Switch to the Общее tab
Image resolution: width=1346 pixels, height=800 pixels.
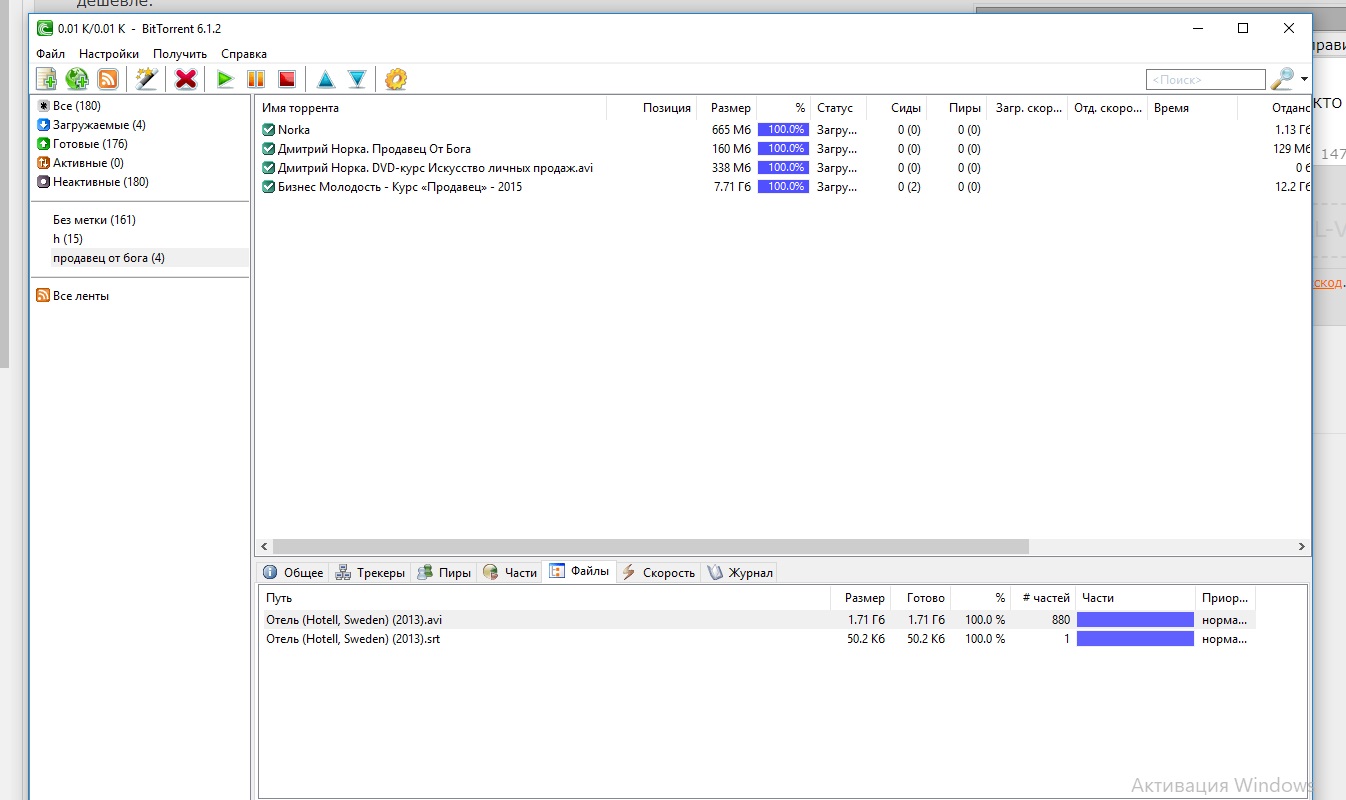coord(293,573)
